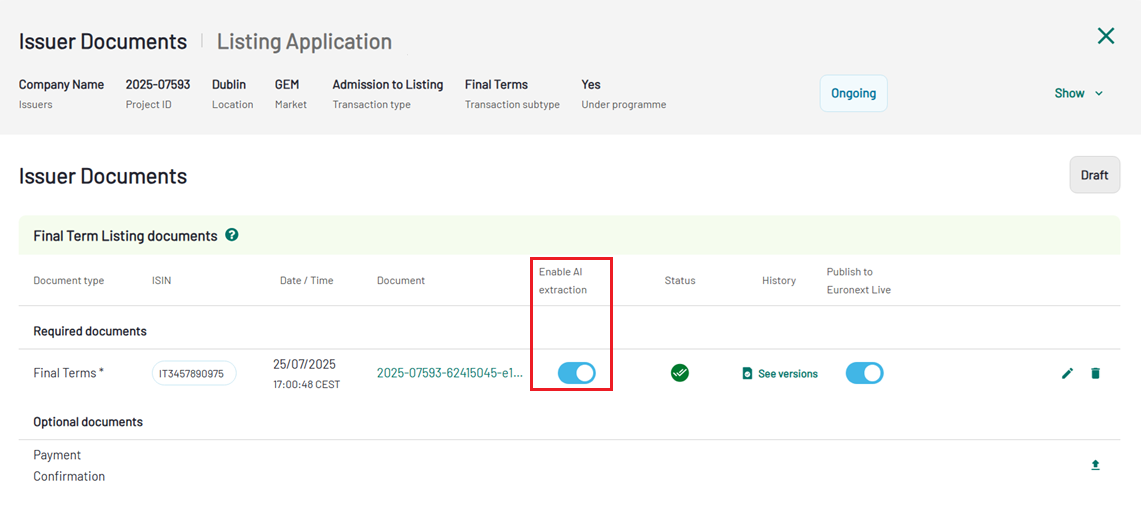Open the See versions history link
The width and height of the screenshot is (1141, 508).
pyautogui.click(x=787, y=374)
